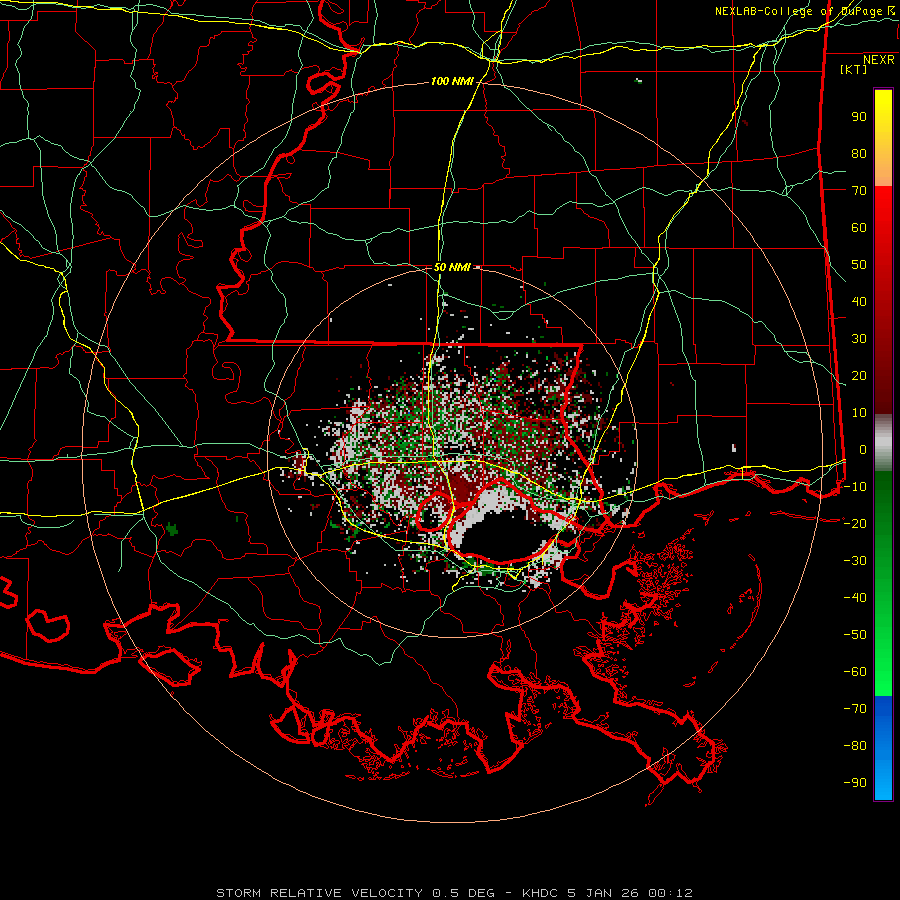Select the 0 knot scale label
Image resolution: width=900 pixels, height=900 pixels.
point(863,449)
